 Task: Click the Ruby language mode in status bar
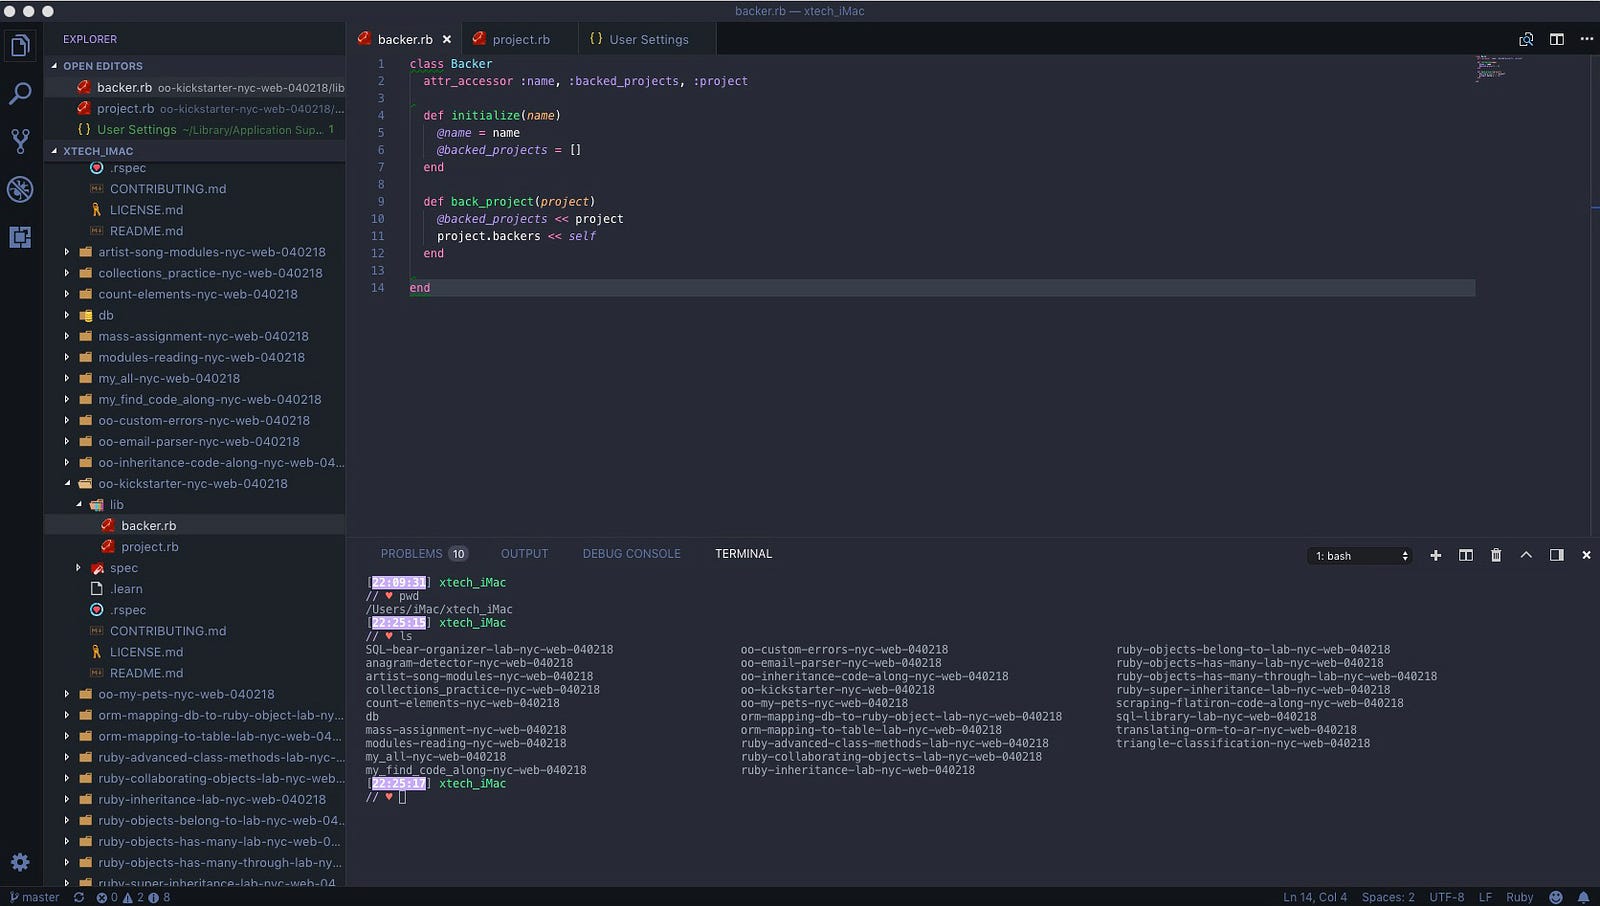pyautogui.click(x=1519, y=897)
